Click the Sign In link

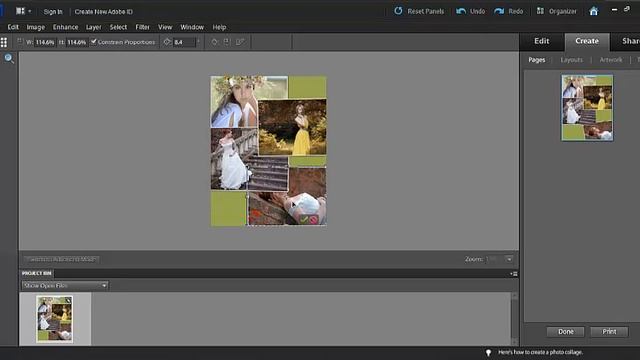(53, 11)
